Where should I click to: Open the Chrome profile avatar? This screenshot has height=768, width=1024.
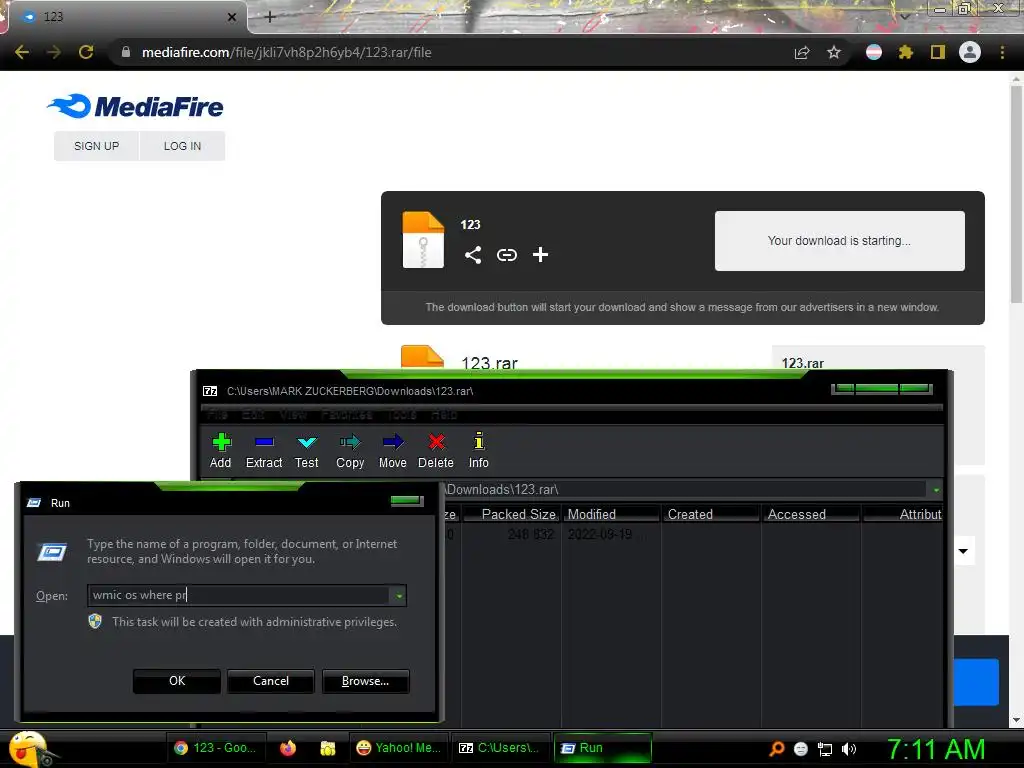(x=970, y=52)
